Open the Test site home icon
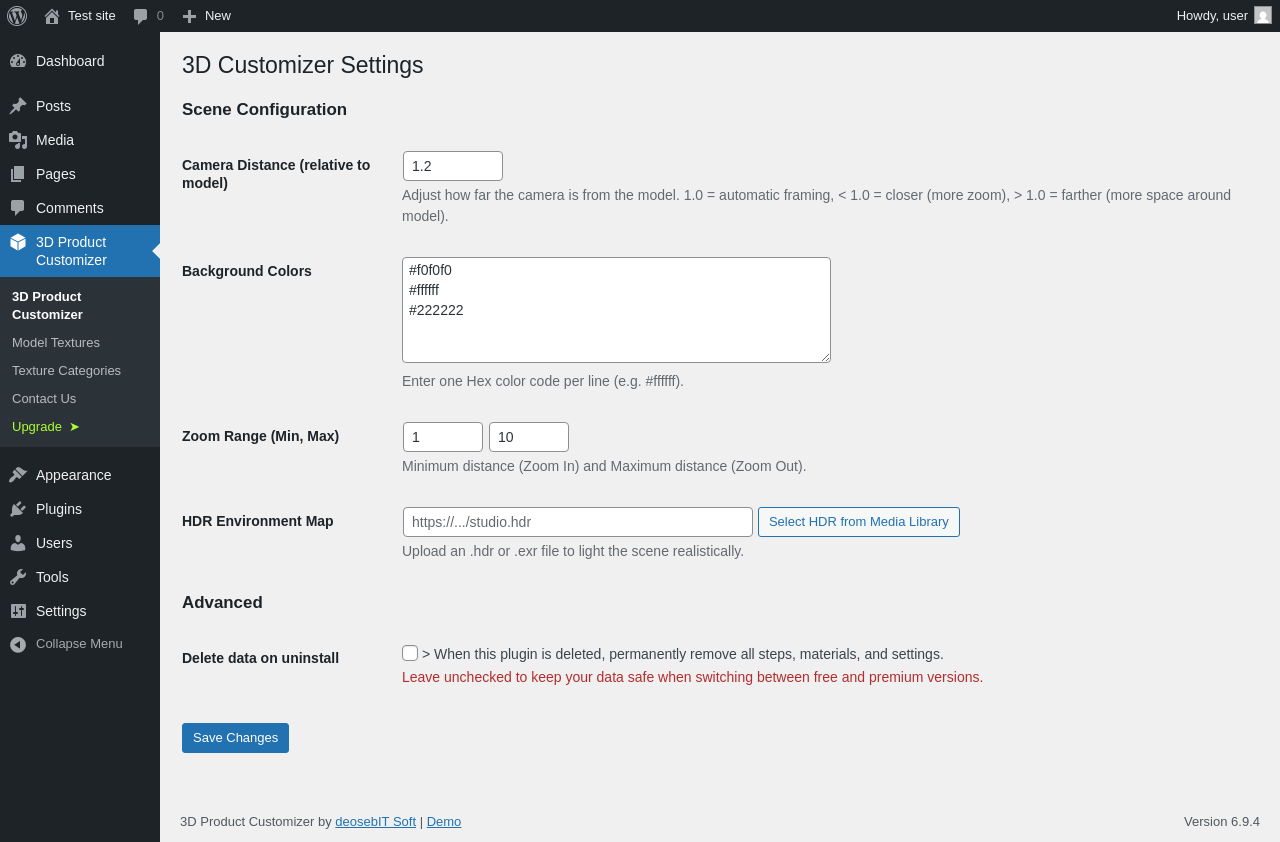The image size is (1280, 842). point(52,16)
